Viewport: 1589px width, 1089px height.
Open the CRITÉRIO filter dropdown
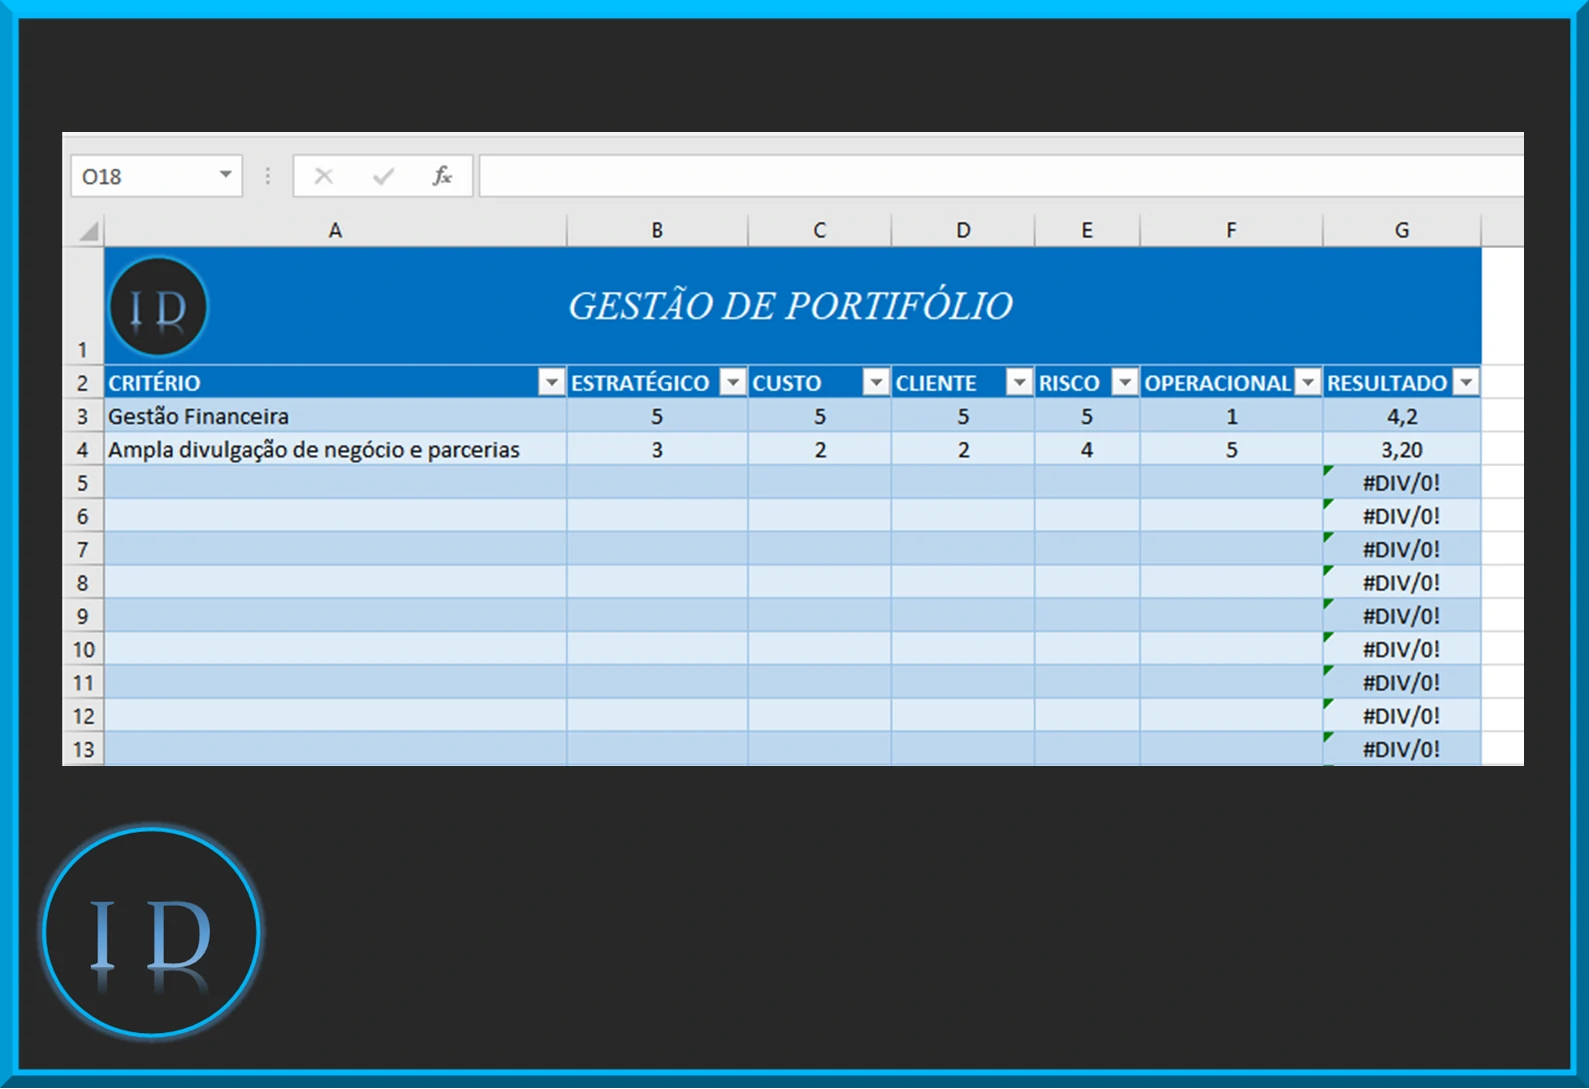click(551, 382)
